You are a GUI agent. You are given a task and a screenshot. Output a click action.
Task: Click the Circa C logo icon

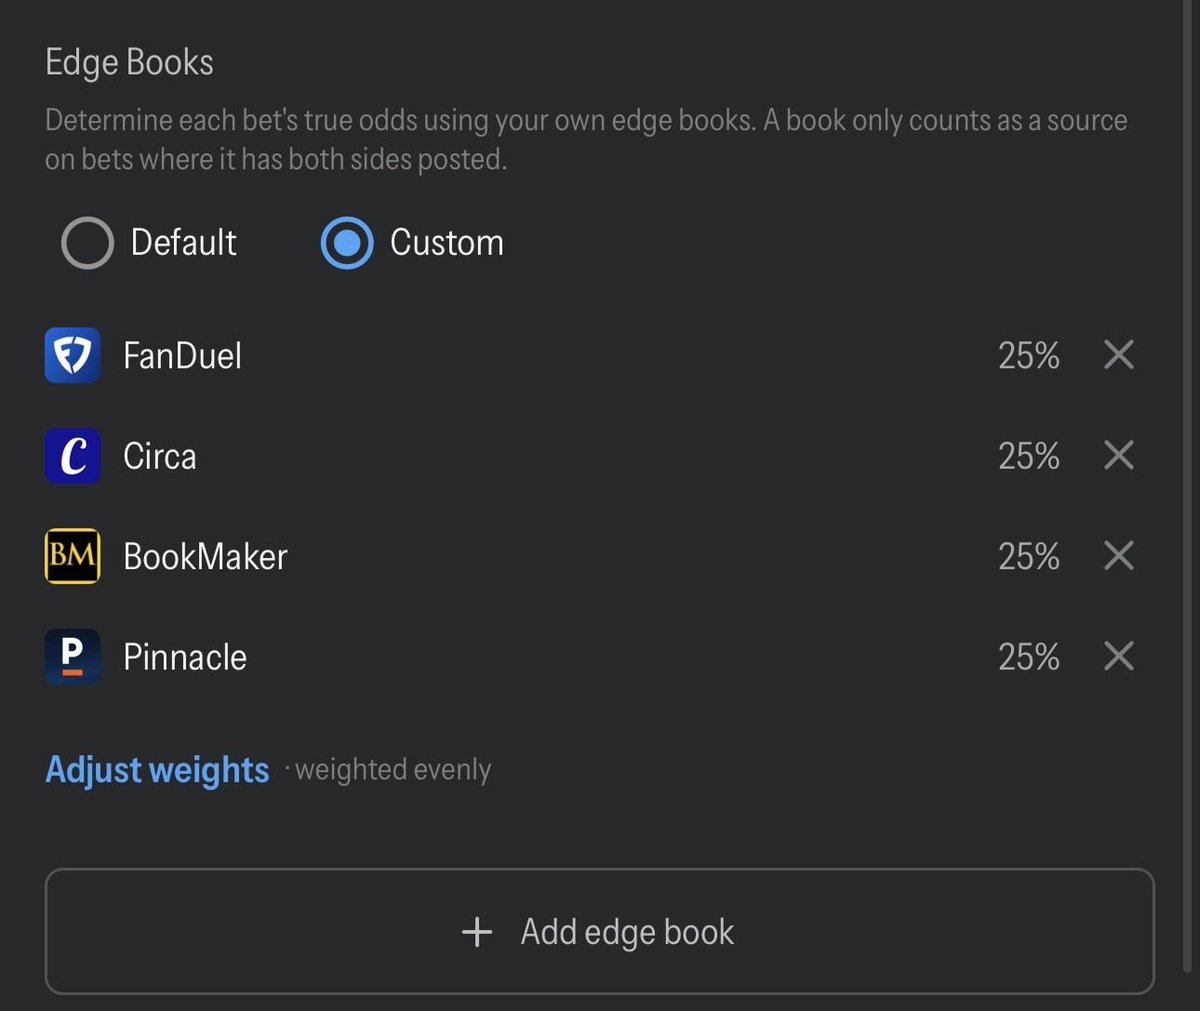click(72, 456)
